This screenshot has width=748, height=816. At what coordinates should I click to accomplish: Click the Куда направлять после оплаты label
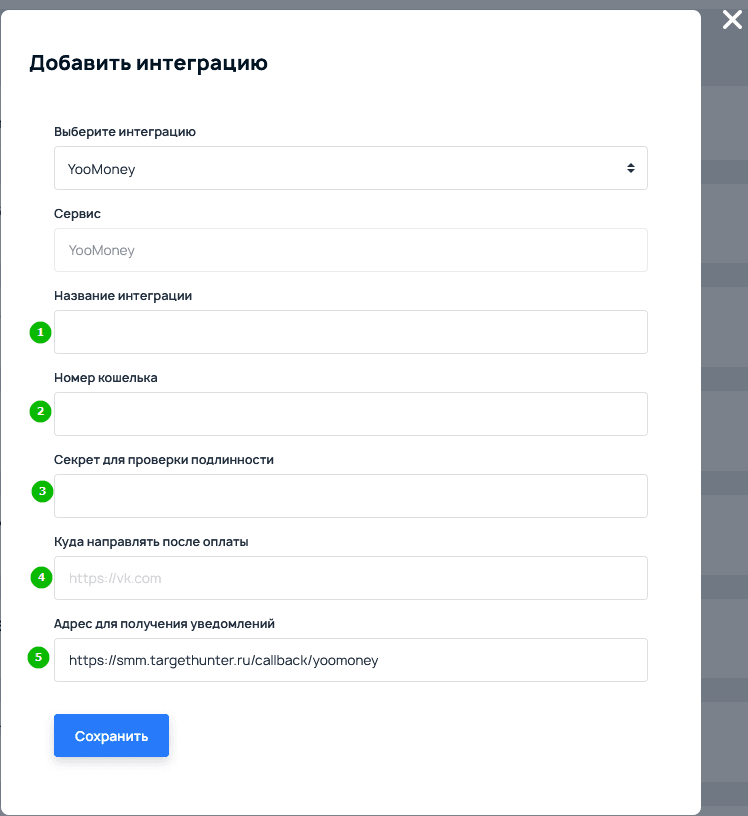pyautogui.click(x=151, y=541)
